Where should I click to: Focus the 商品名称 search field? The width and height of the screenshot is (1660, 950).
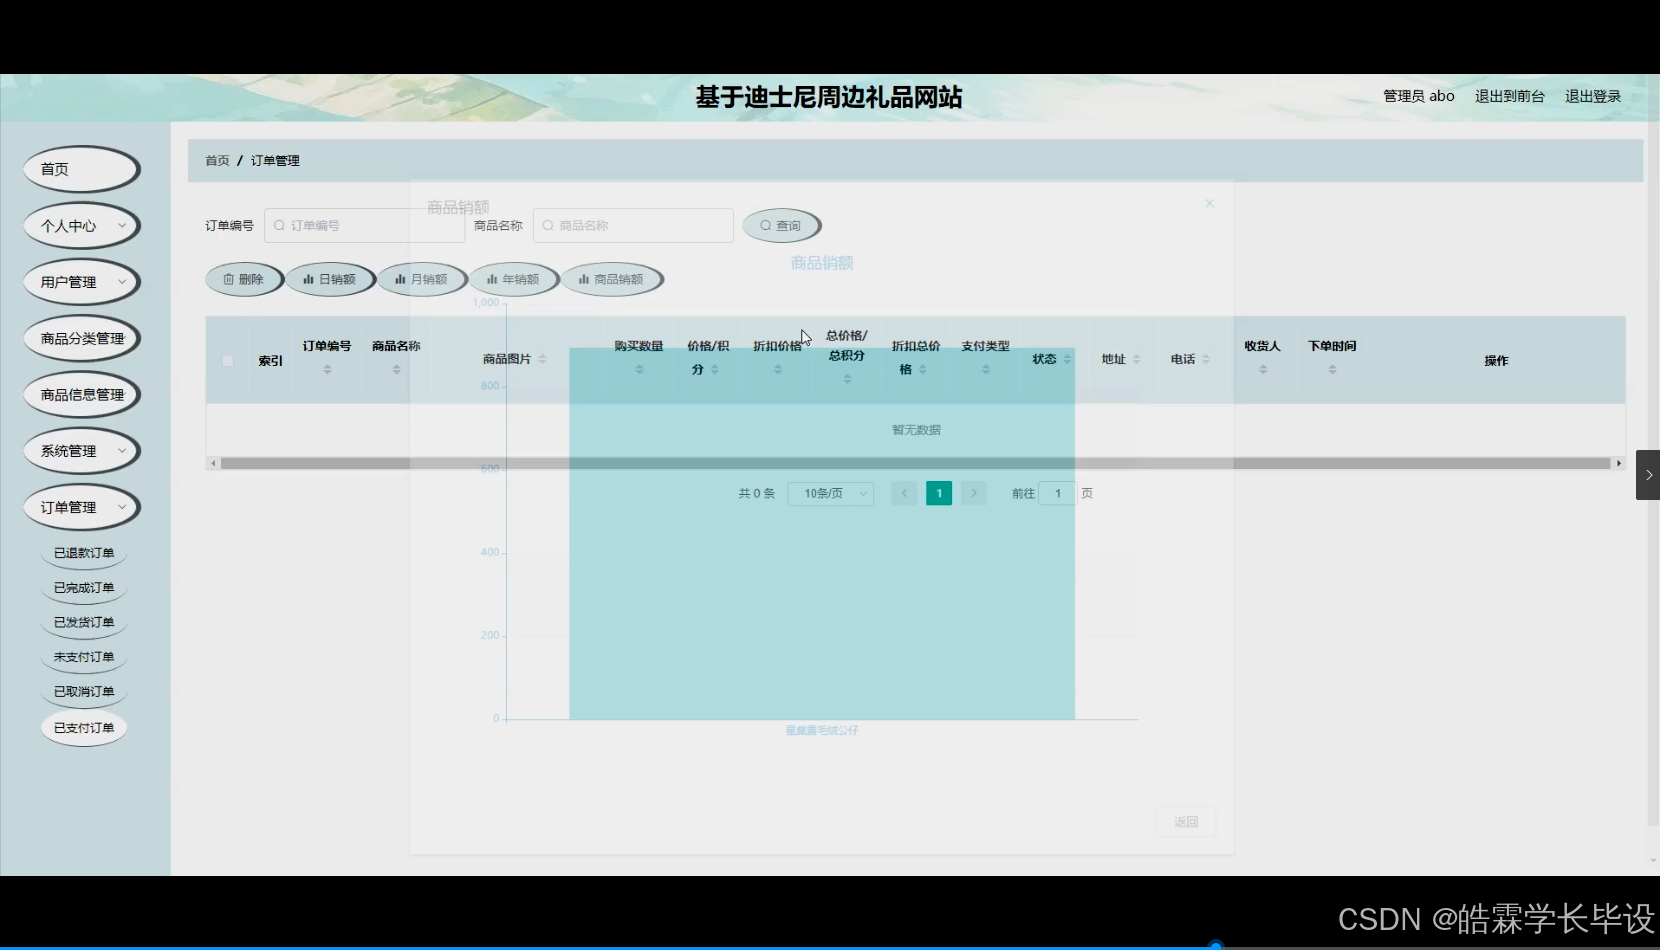coord(633,226)
